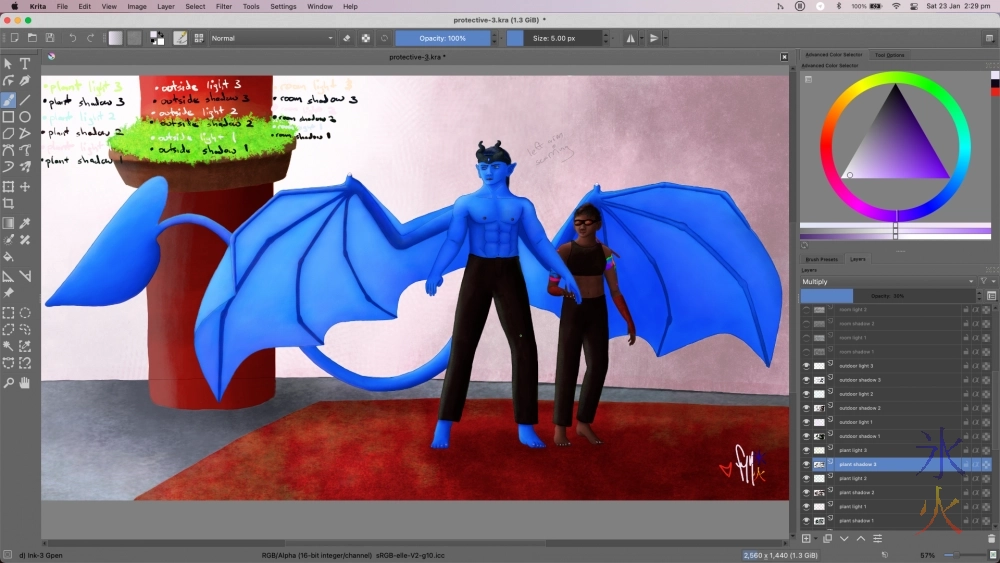Image resolution: width=1000 pixels, height=563 pixels.
Task: Show the room light 2 layer
Action: 806,310
